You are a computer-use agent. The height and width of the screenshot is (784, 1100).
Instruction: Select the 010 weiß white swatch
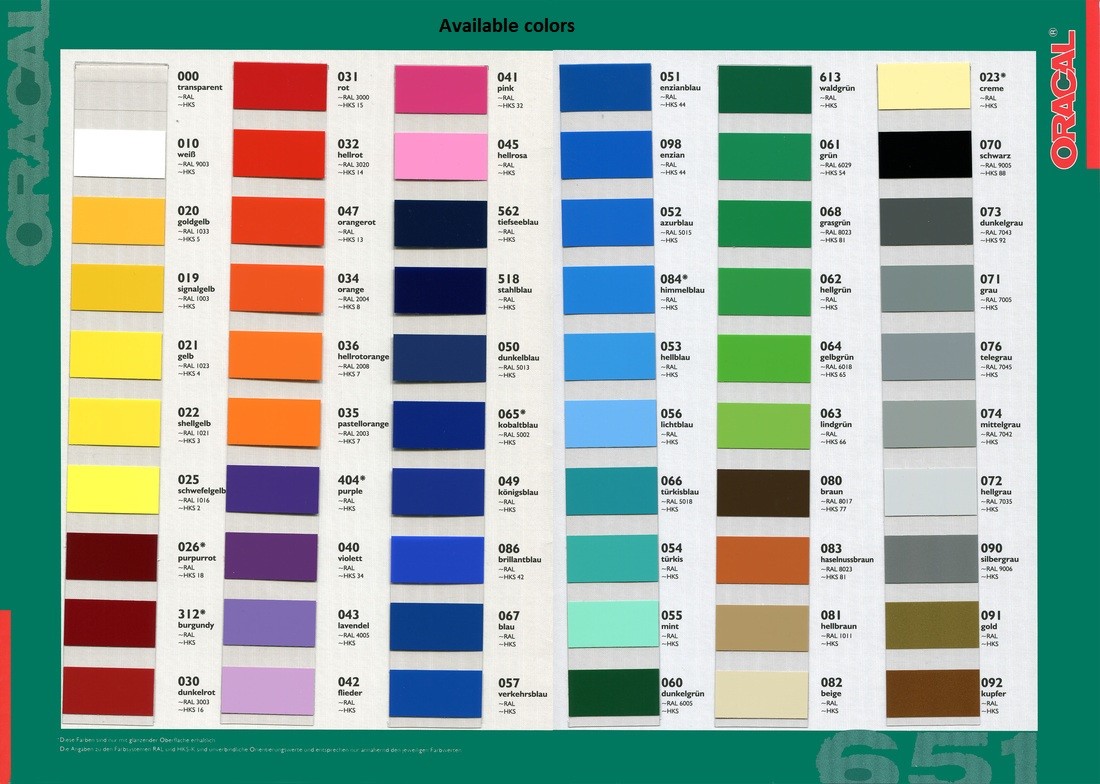coord(119,154)
